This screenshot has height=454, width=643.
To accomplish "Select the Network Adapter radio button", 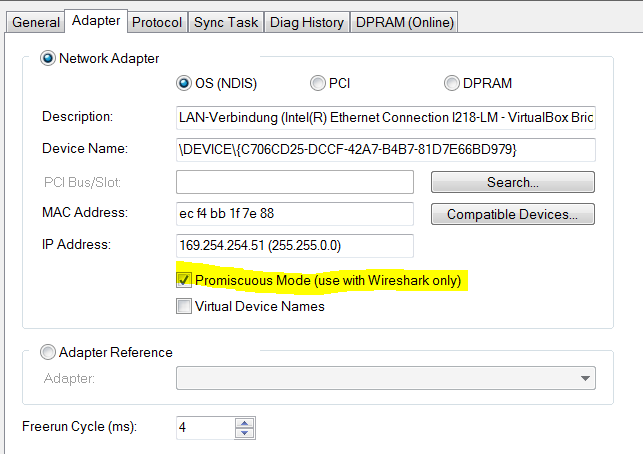I will coord(48,58).
